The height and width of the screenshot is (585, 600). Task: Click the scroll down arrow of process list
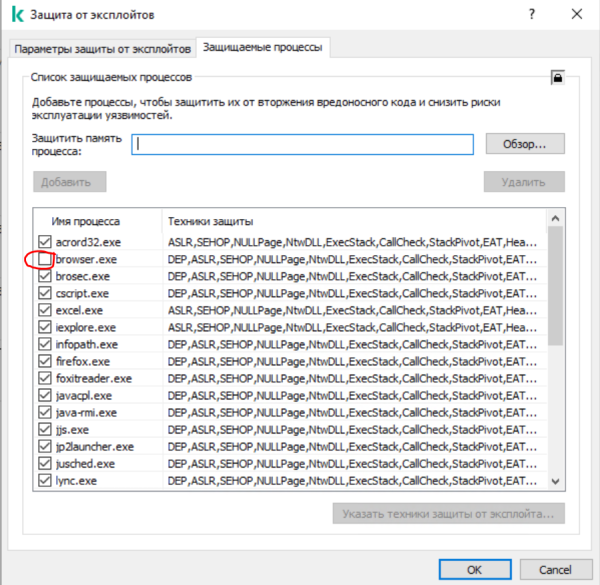[x=557, y=482]
